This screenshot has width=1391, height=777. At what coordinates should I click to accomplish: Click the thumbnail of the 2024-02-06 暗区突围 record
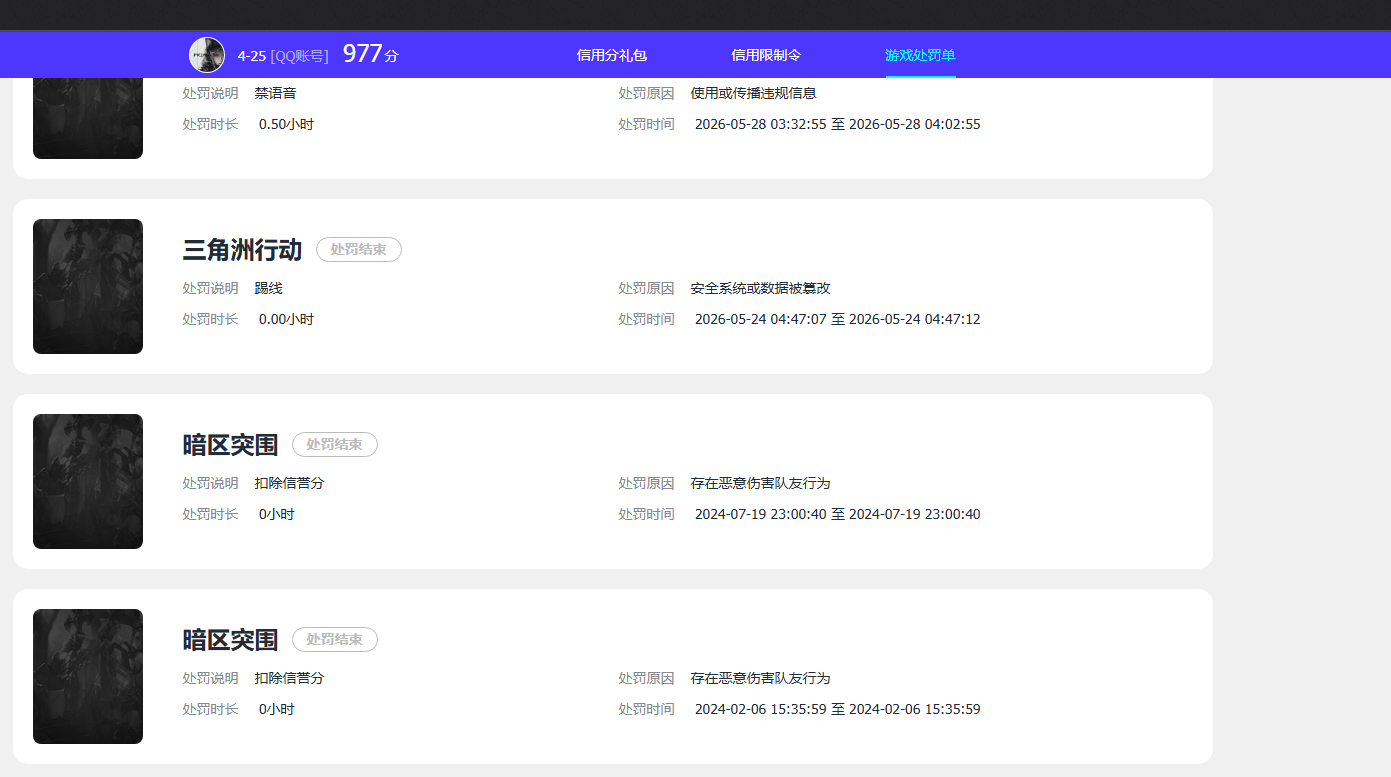click(88, 676)
